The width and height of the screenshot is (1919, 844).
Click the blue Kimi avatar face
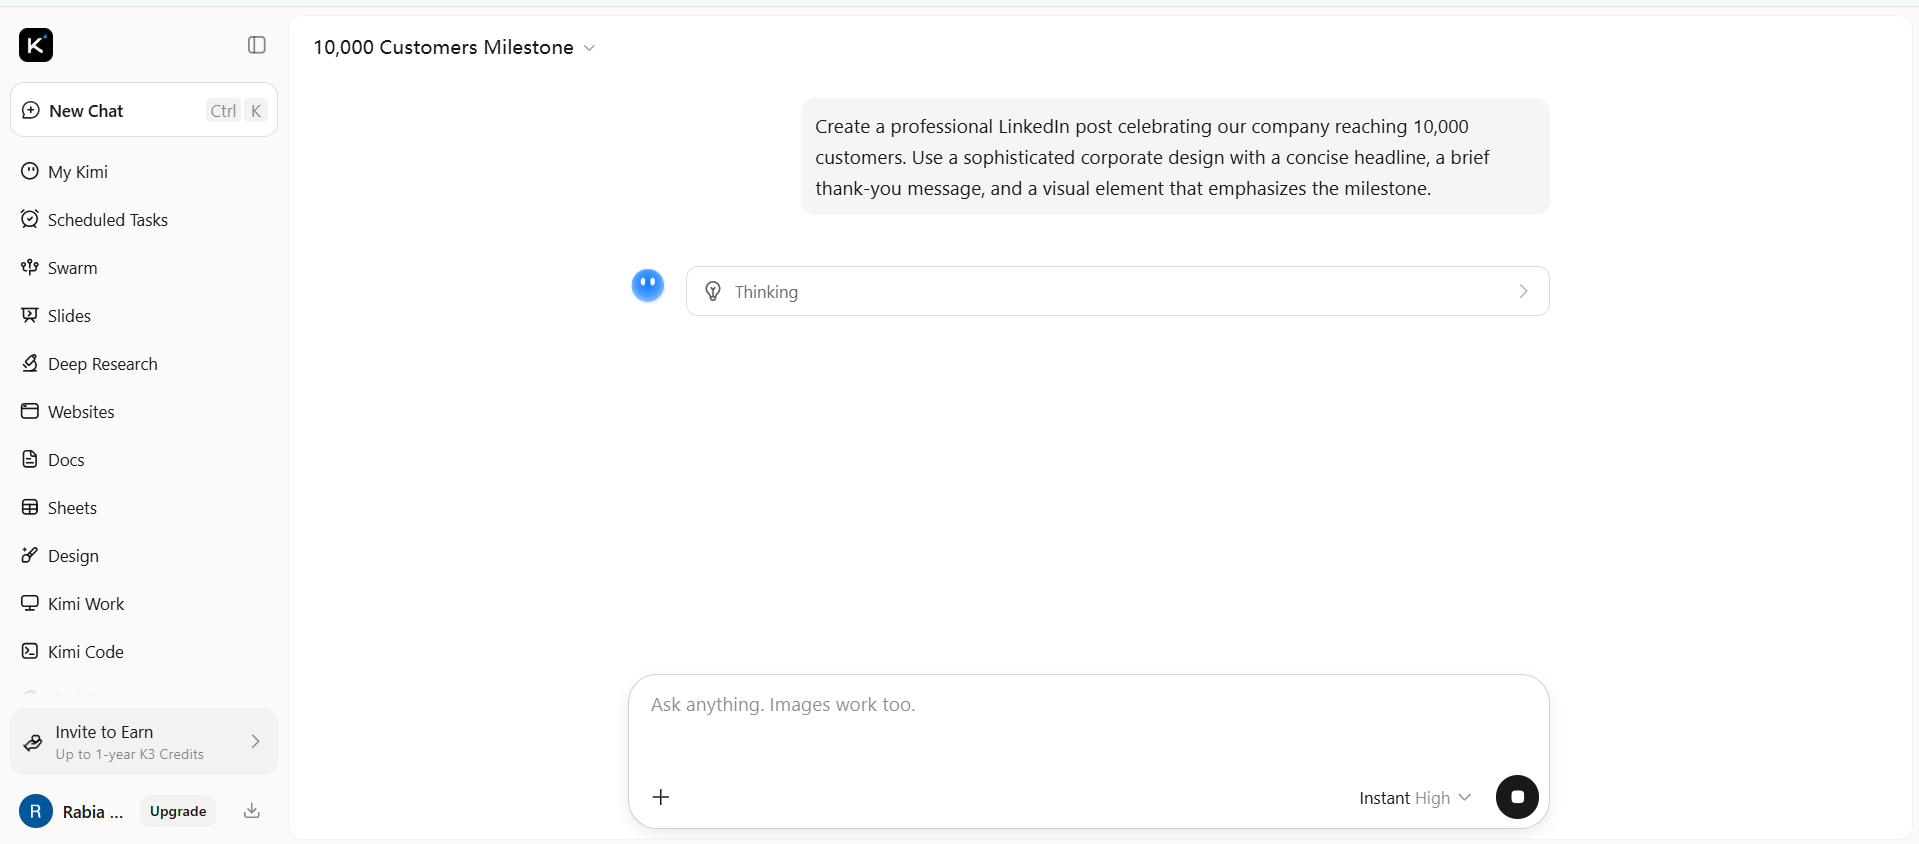(x=648, y=286)
